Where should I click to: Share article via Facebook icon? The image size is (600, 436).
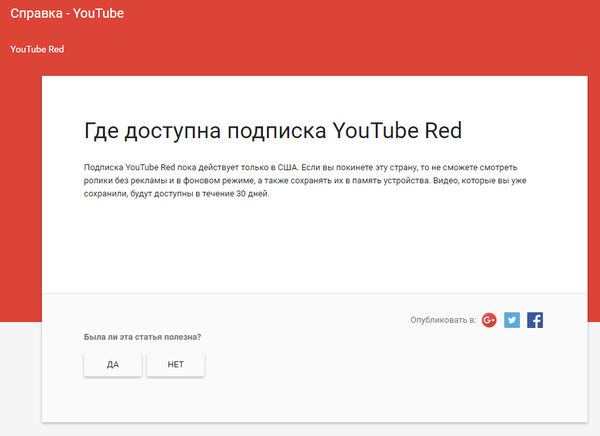(535, 320)
